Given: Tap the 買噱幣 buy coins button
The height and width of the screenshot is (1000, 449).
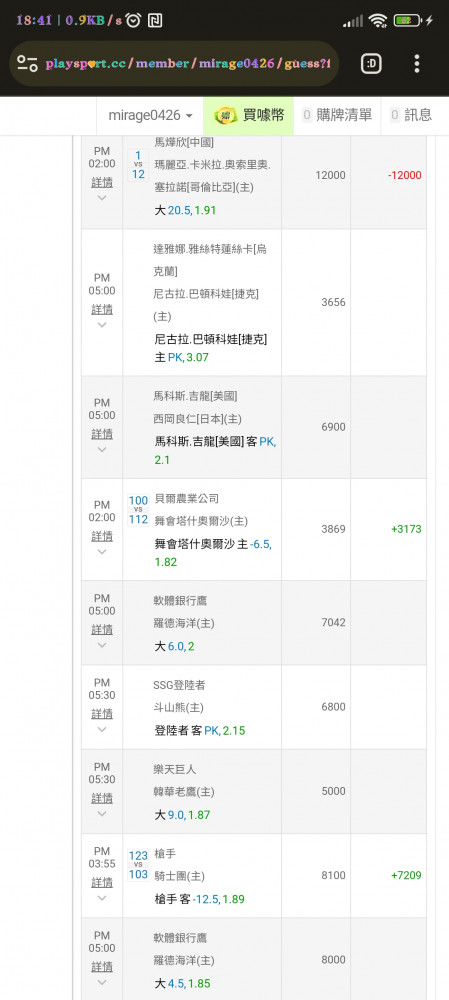Looking at the screenshot, I should [249, 115].
